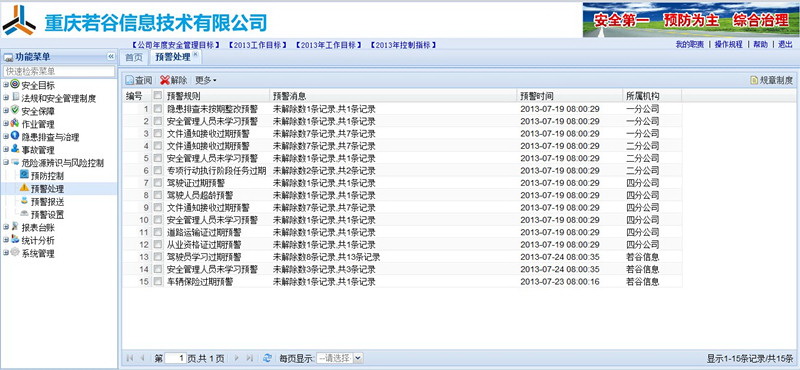Check the box for 驾驶人员超龄预警 row
Viewport: 800px width, 370px height.
[x=158, y=195]
